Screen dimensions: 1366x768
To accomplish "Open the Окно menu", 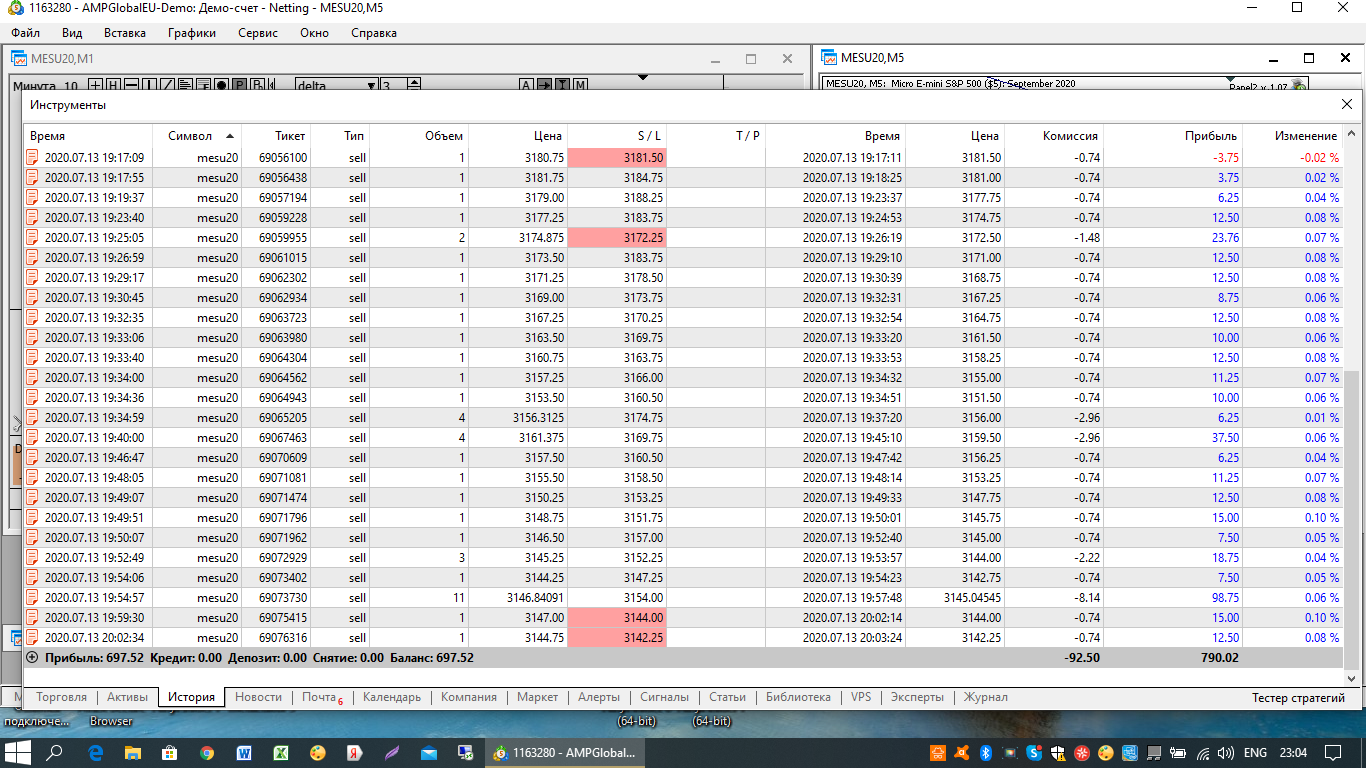I will coord(314,33).
